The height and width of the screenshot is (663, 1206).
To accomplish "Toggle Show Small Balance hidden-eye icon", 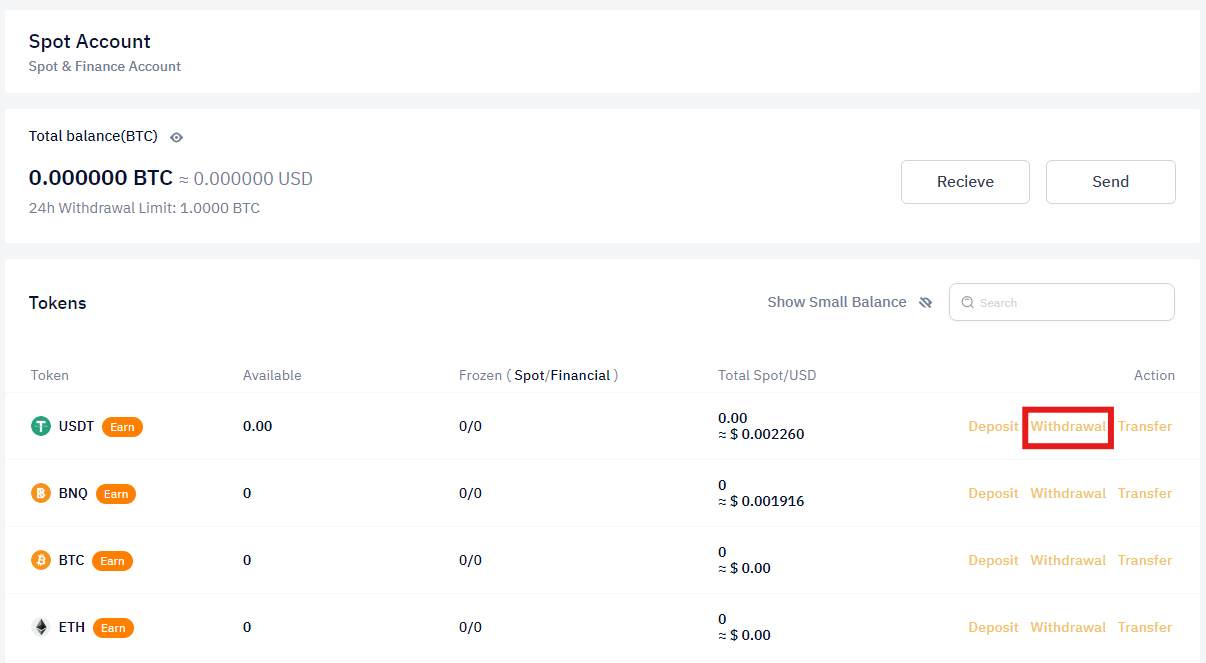I will coord(925,303).
